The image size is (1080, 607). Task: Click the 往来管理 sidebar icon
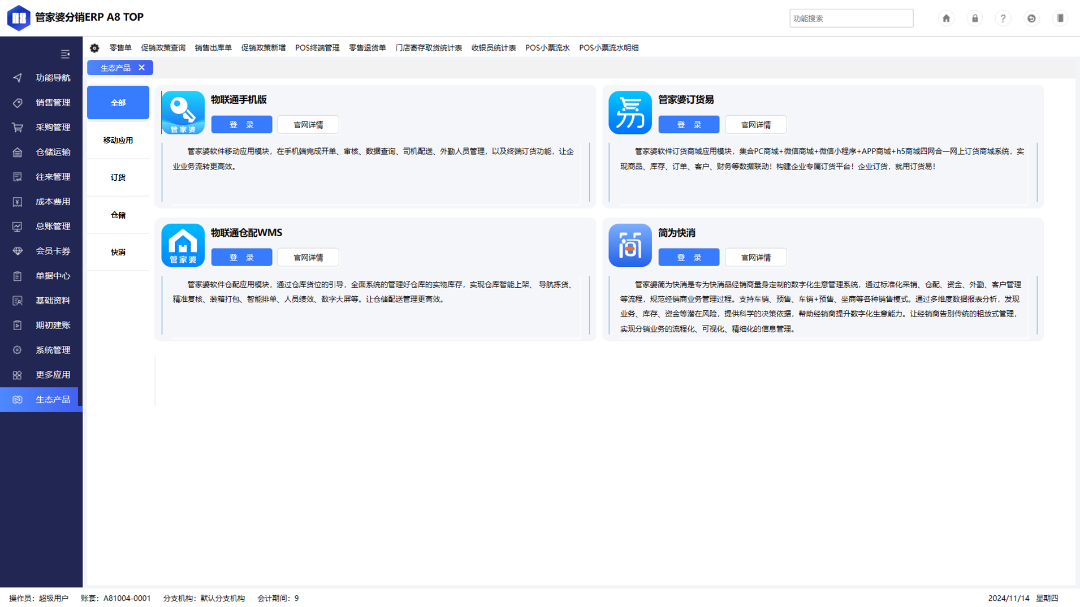[x=17, y=177]
